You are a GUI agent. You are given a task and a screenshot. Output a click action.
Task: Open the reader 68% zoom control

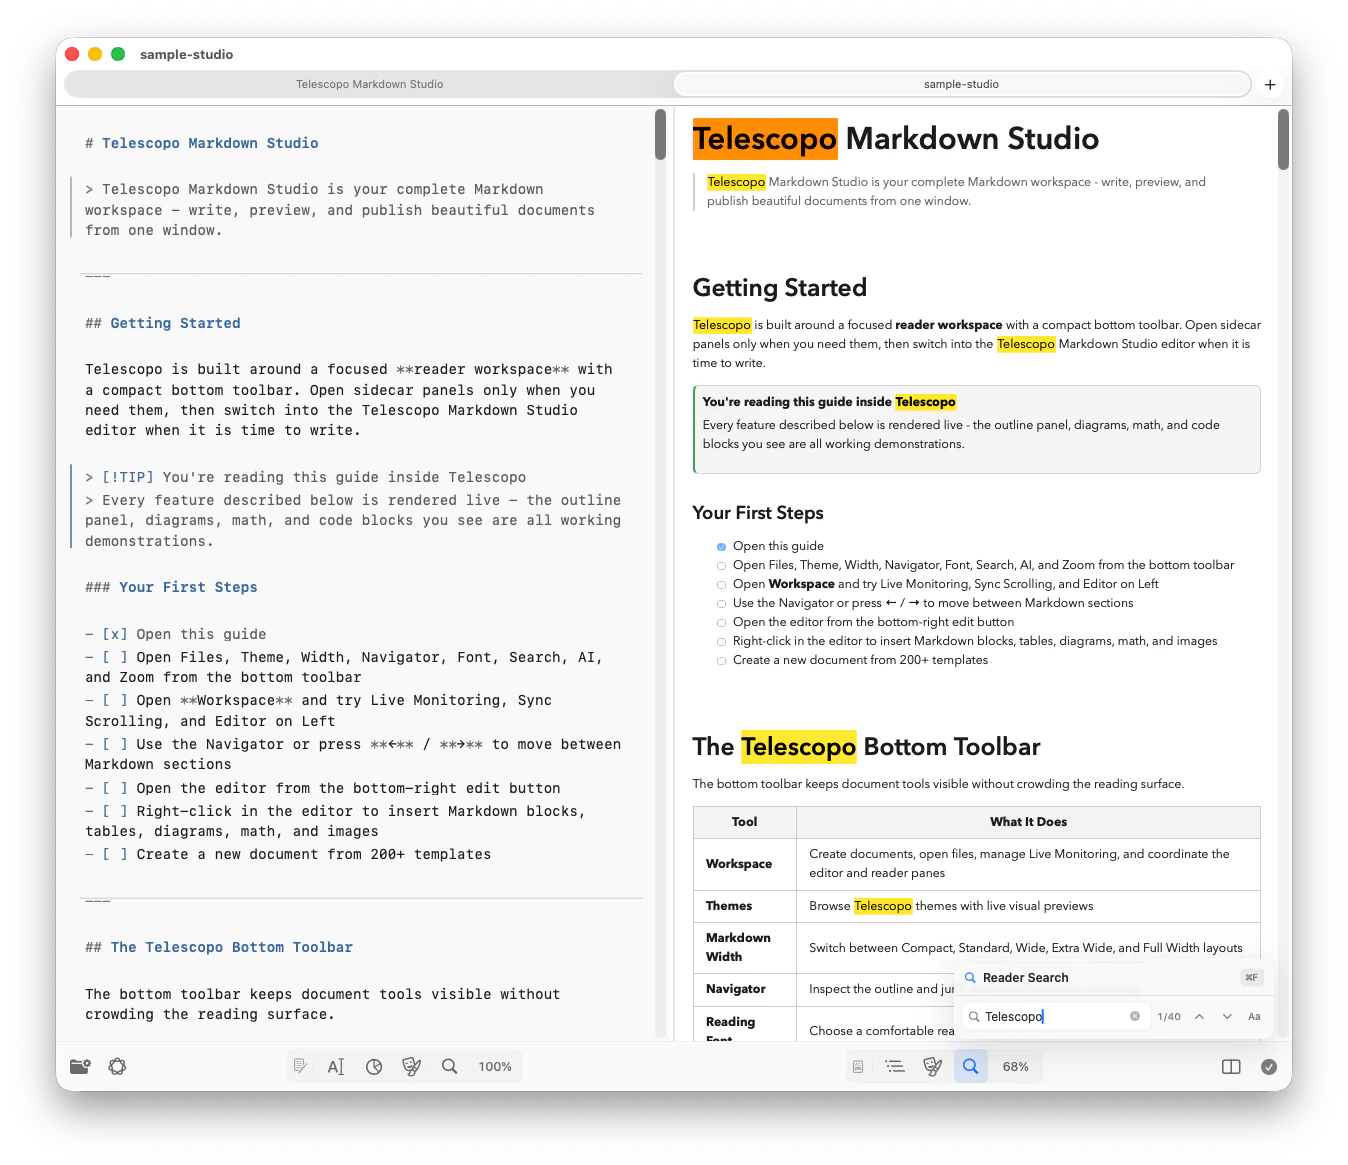(1015, 1066)
